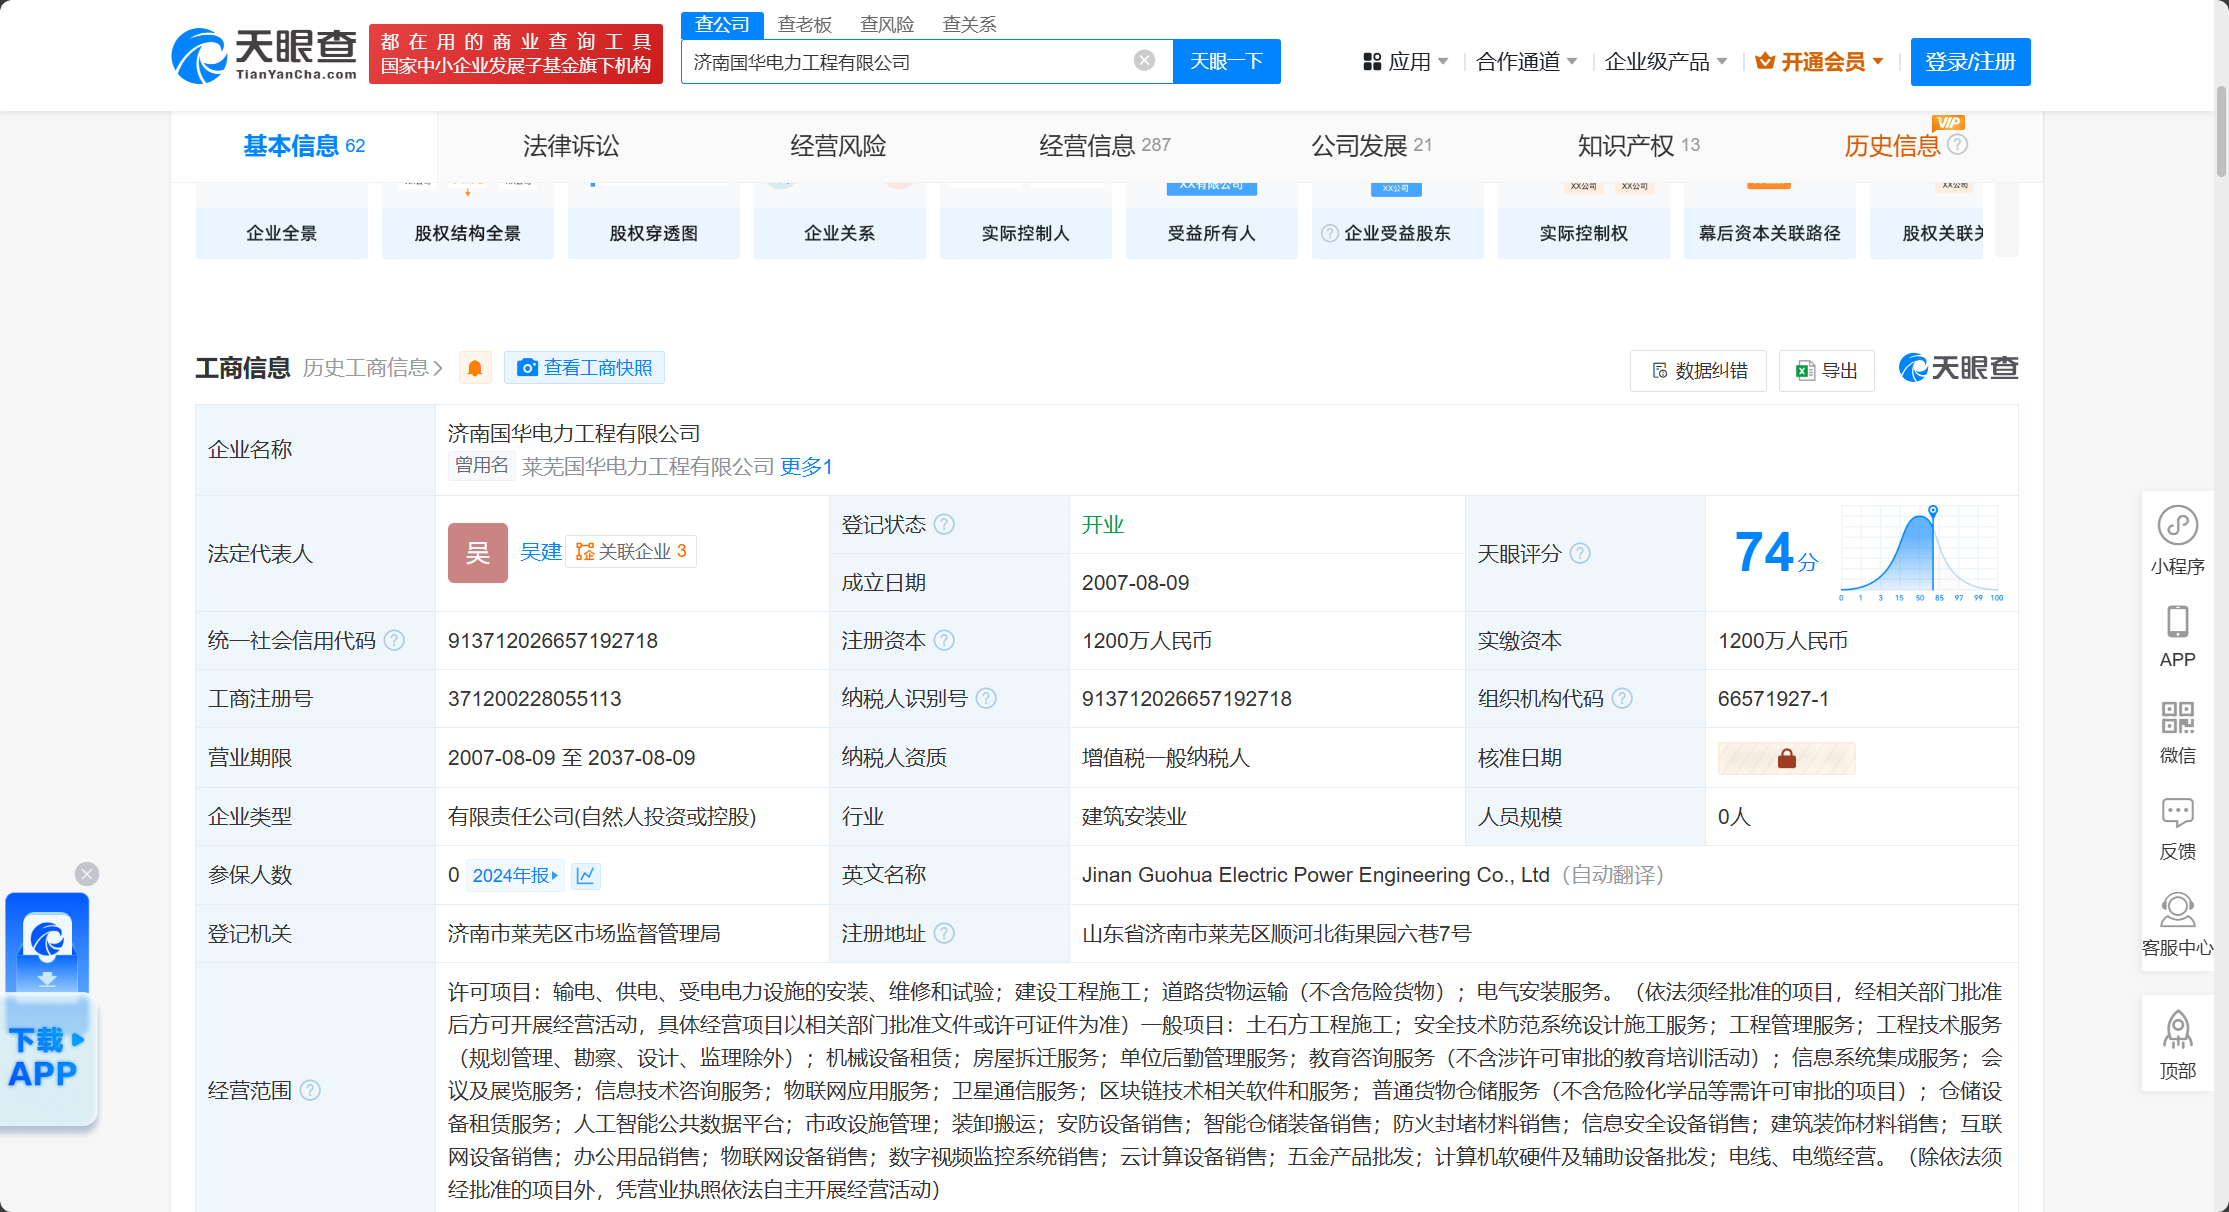2229x1212 pixels.
Task: Open the 股权穿透图 card
Action: click(654, 221)
